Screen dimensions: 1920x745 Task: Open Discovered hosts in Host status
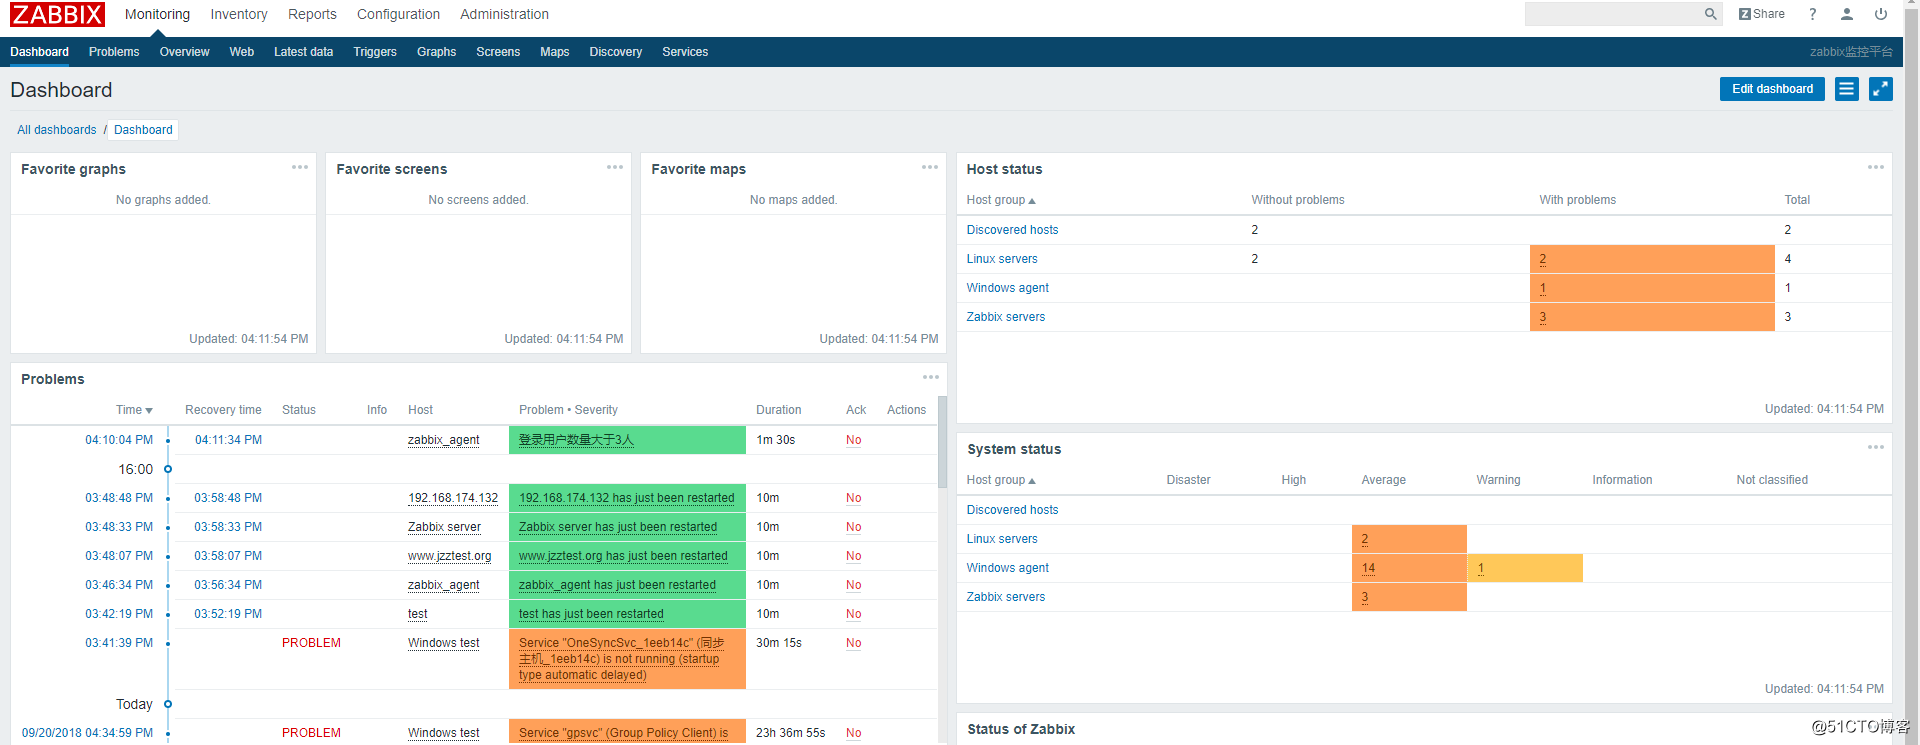click(x=1012, y=230)
